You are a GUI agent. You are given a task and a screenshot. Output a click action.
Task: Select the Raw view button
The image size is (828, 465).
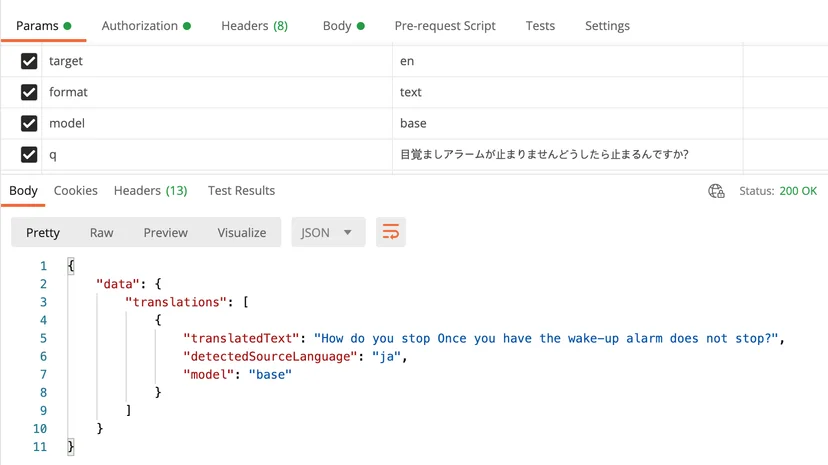(101, 233)
